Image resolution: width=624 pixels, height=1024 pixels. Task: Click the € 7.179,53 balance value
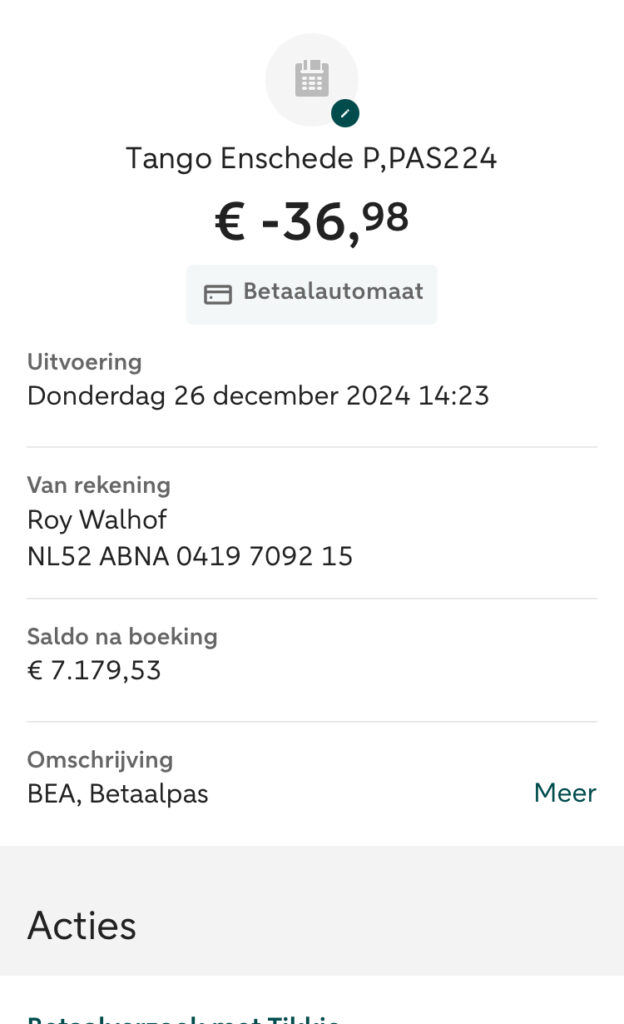(x=94, y=670)
